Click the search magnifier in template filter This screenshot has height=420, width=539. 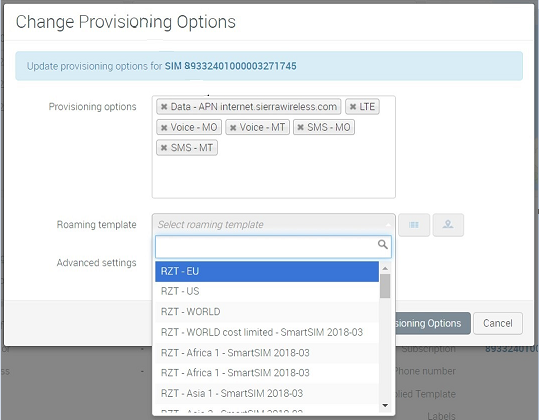383,244
